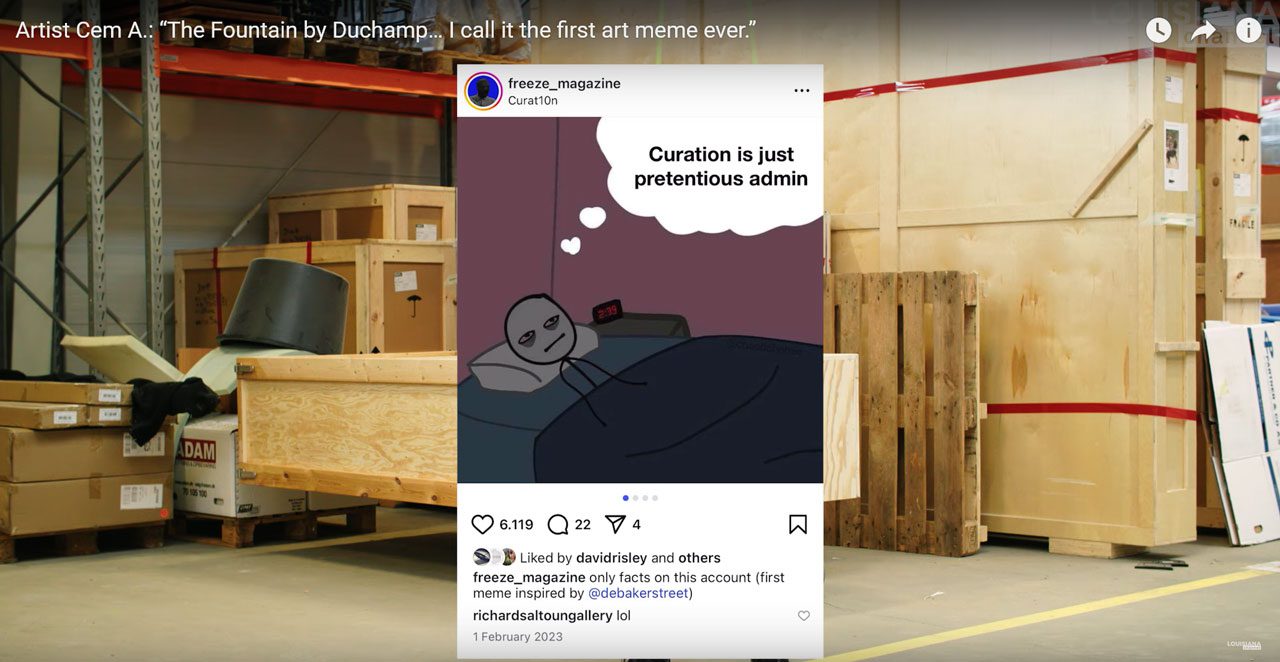Click the meme image with the thought bubble
Viewport: 1280px width, 662px height.
[x=640, y=300]
